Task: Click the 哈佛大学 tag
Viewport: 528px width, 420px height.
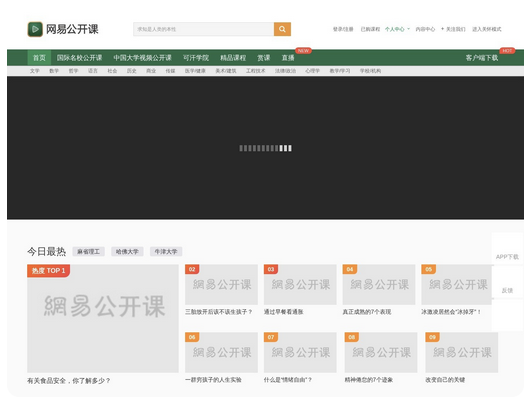Action: [127, 252]
